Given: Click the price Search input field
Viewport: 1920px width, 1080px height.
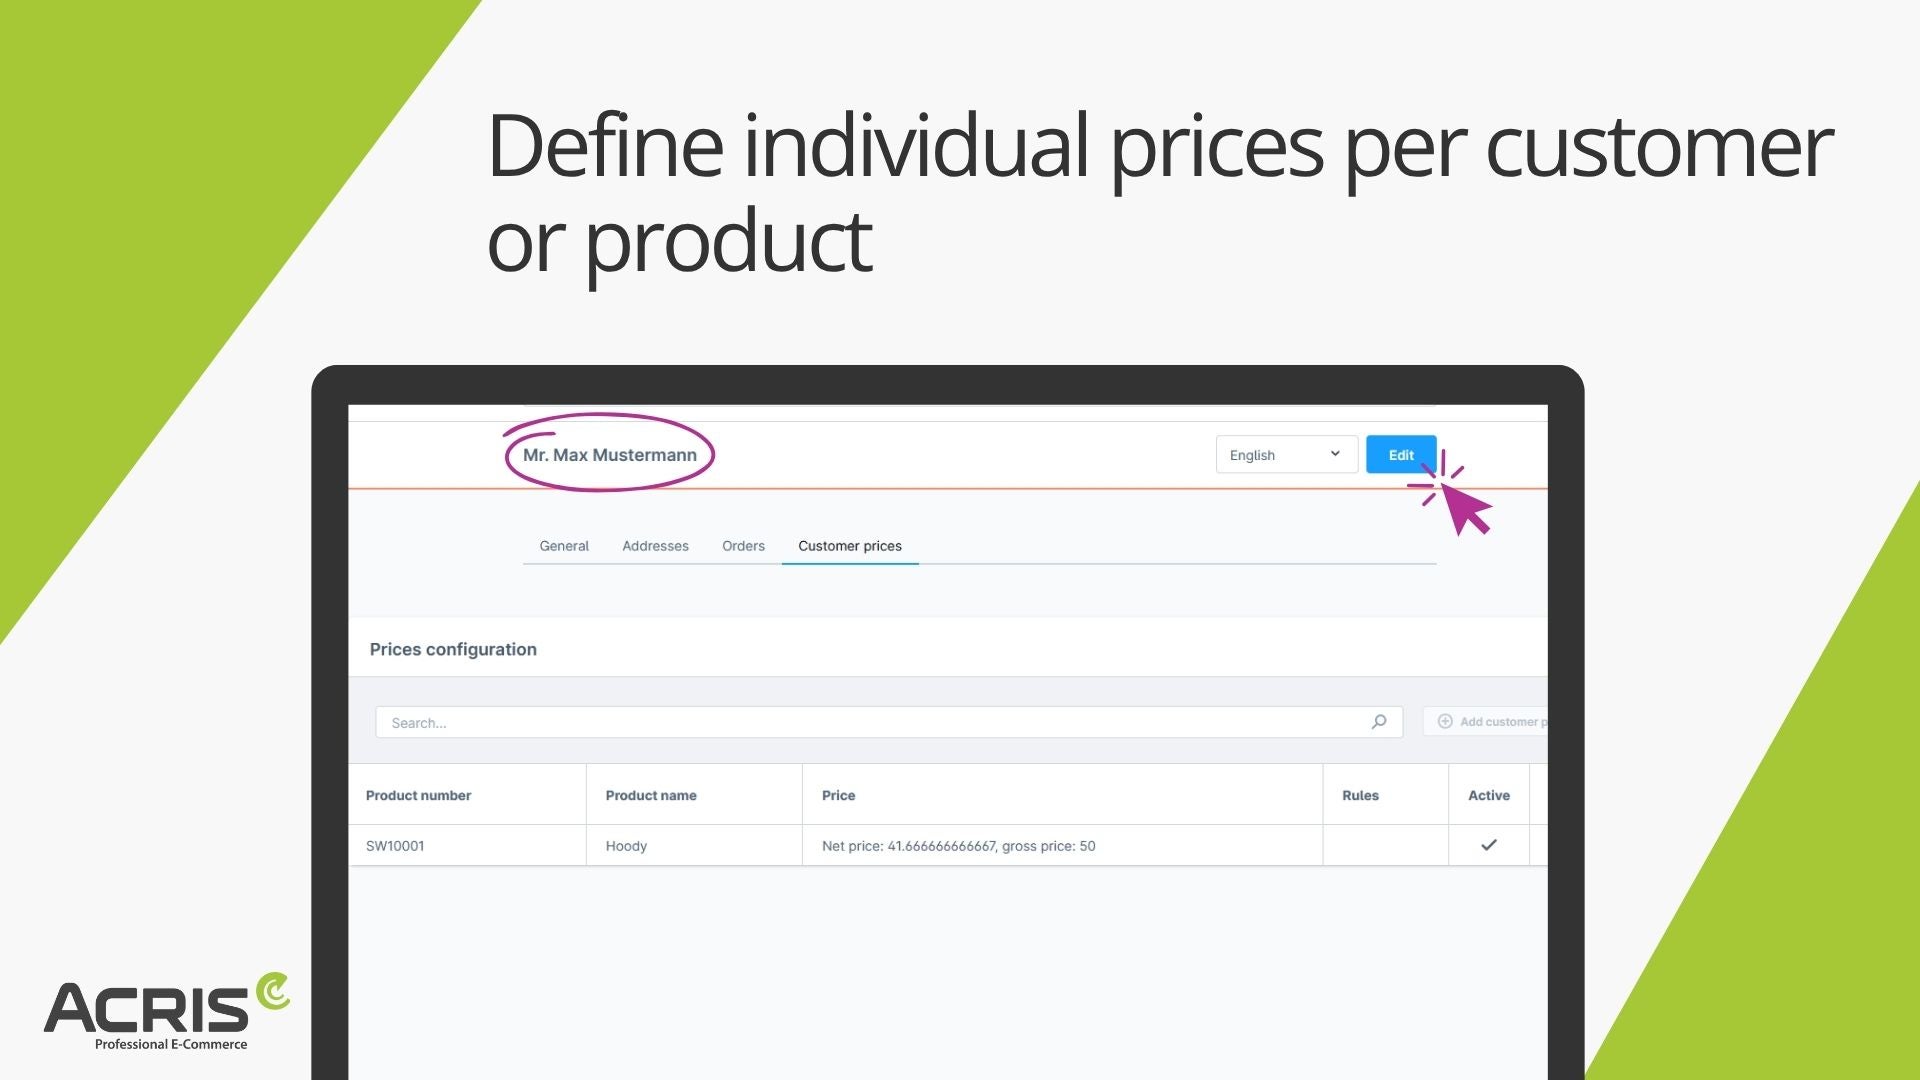Looking at the screenshot, I should (888, 722).
